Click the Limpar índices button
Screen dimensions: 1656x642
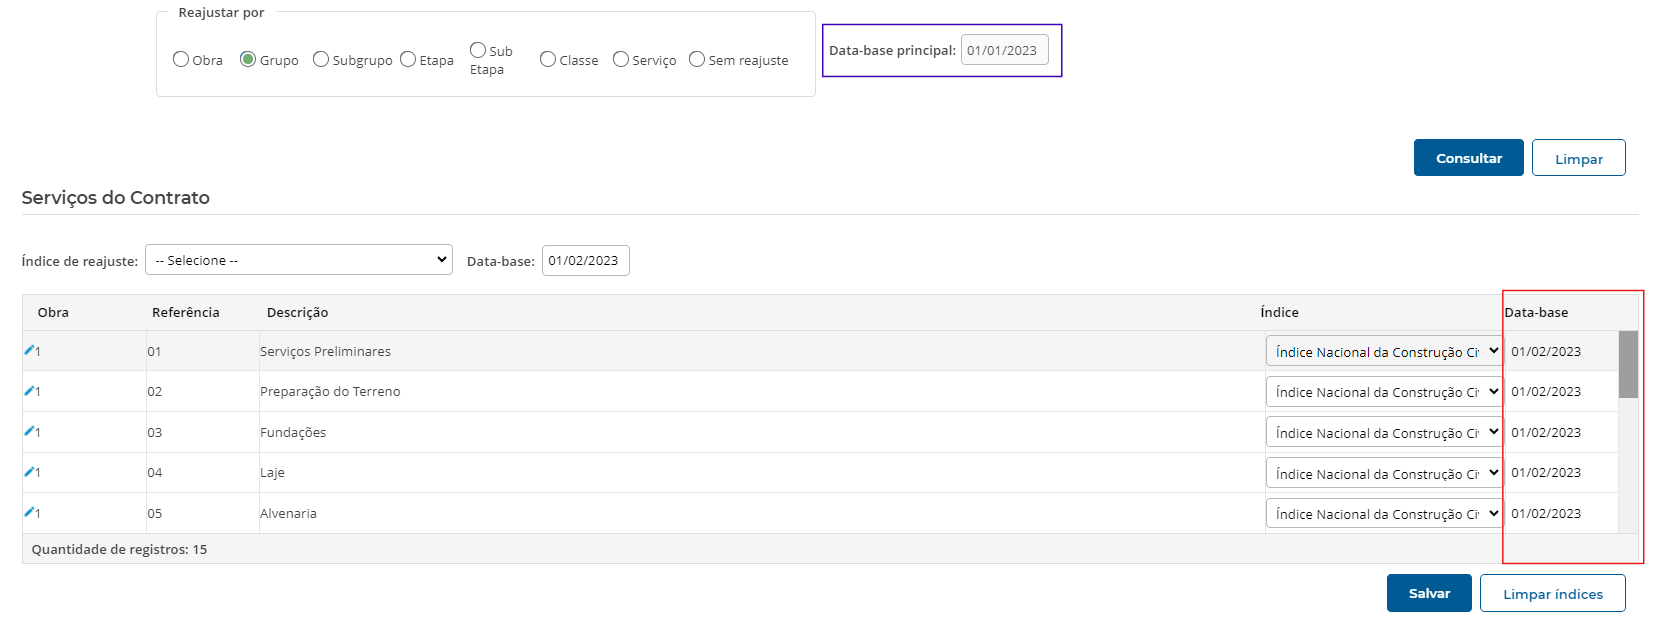pyautogui.click(x=1552, y=594)
